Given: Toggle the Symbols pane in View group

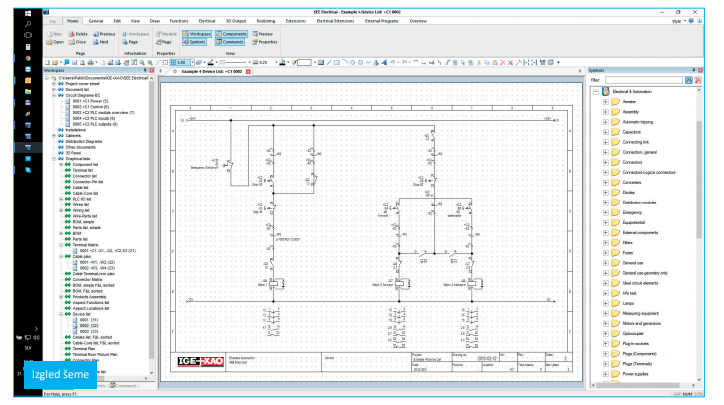Looking at the screenshot, I should (194, 42).
